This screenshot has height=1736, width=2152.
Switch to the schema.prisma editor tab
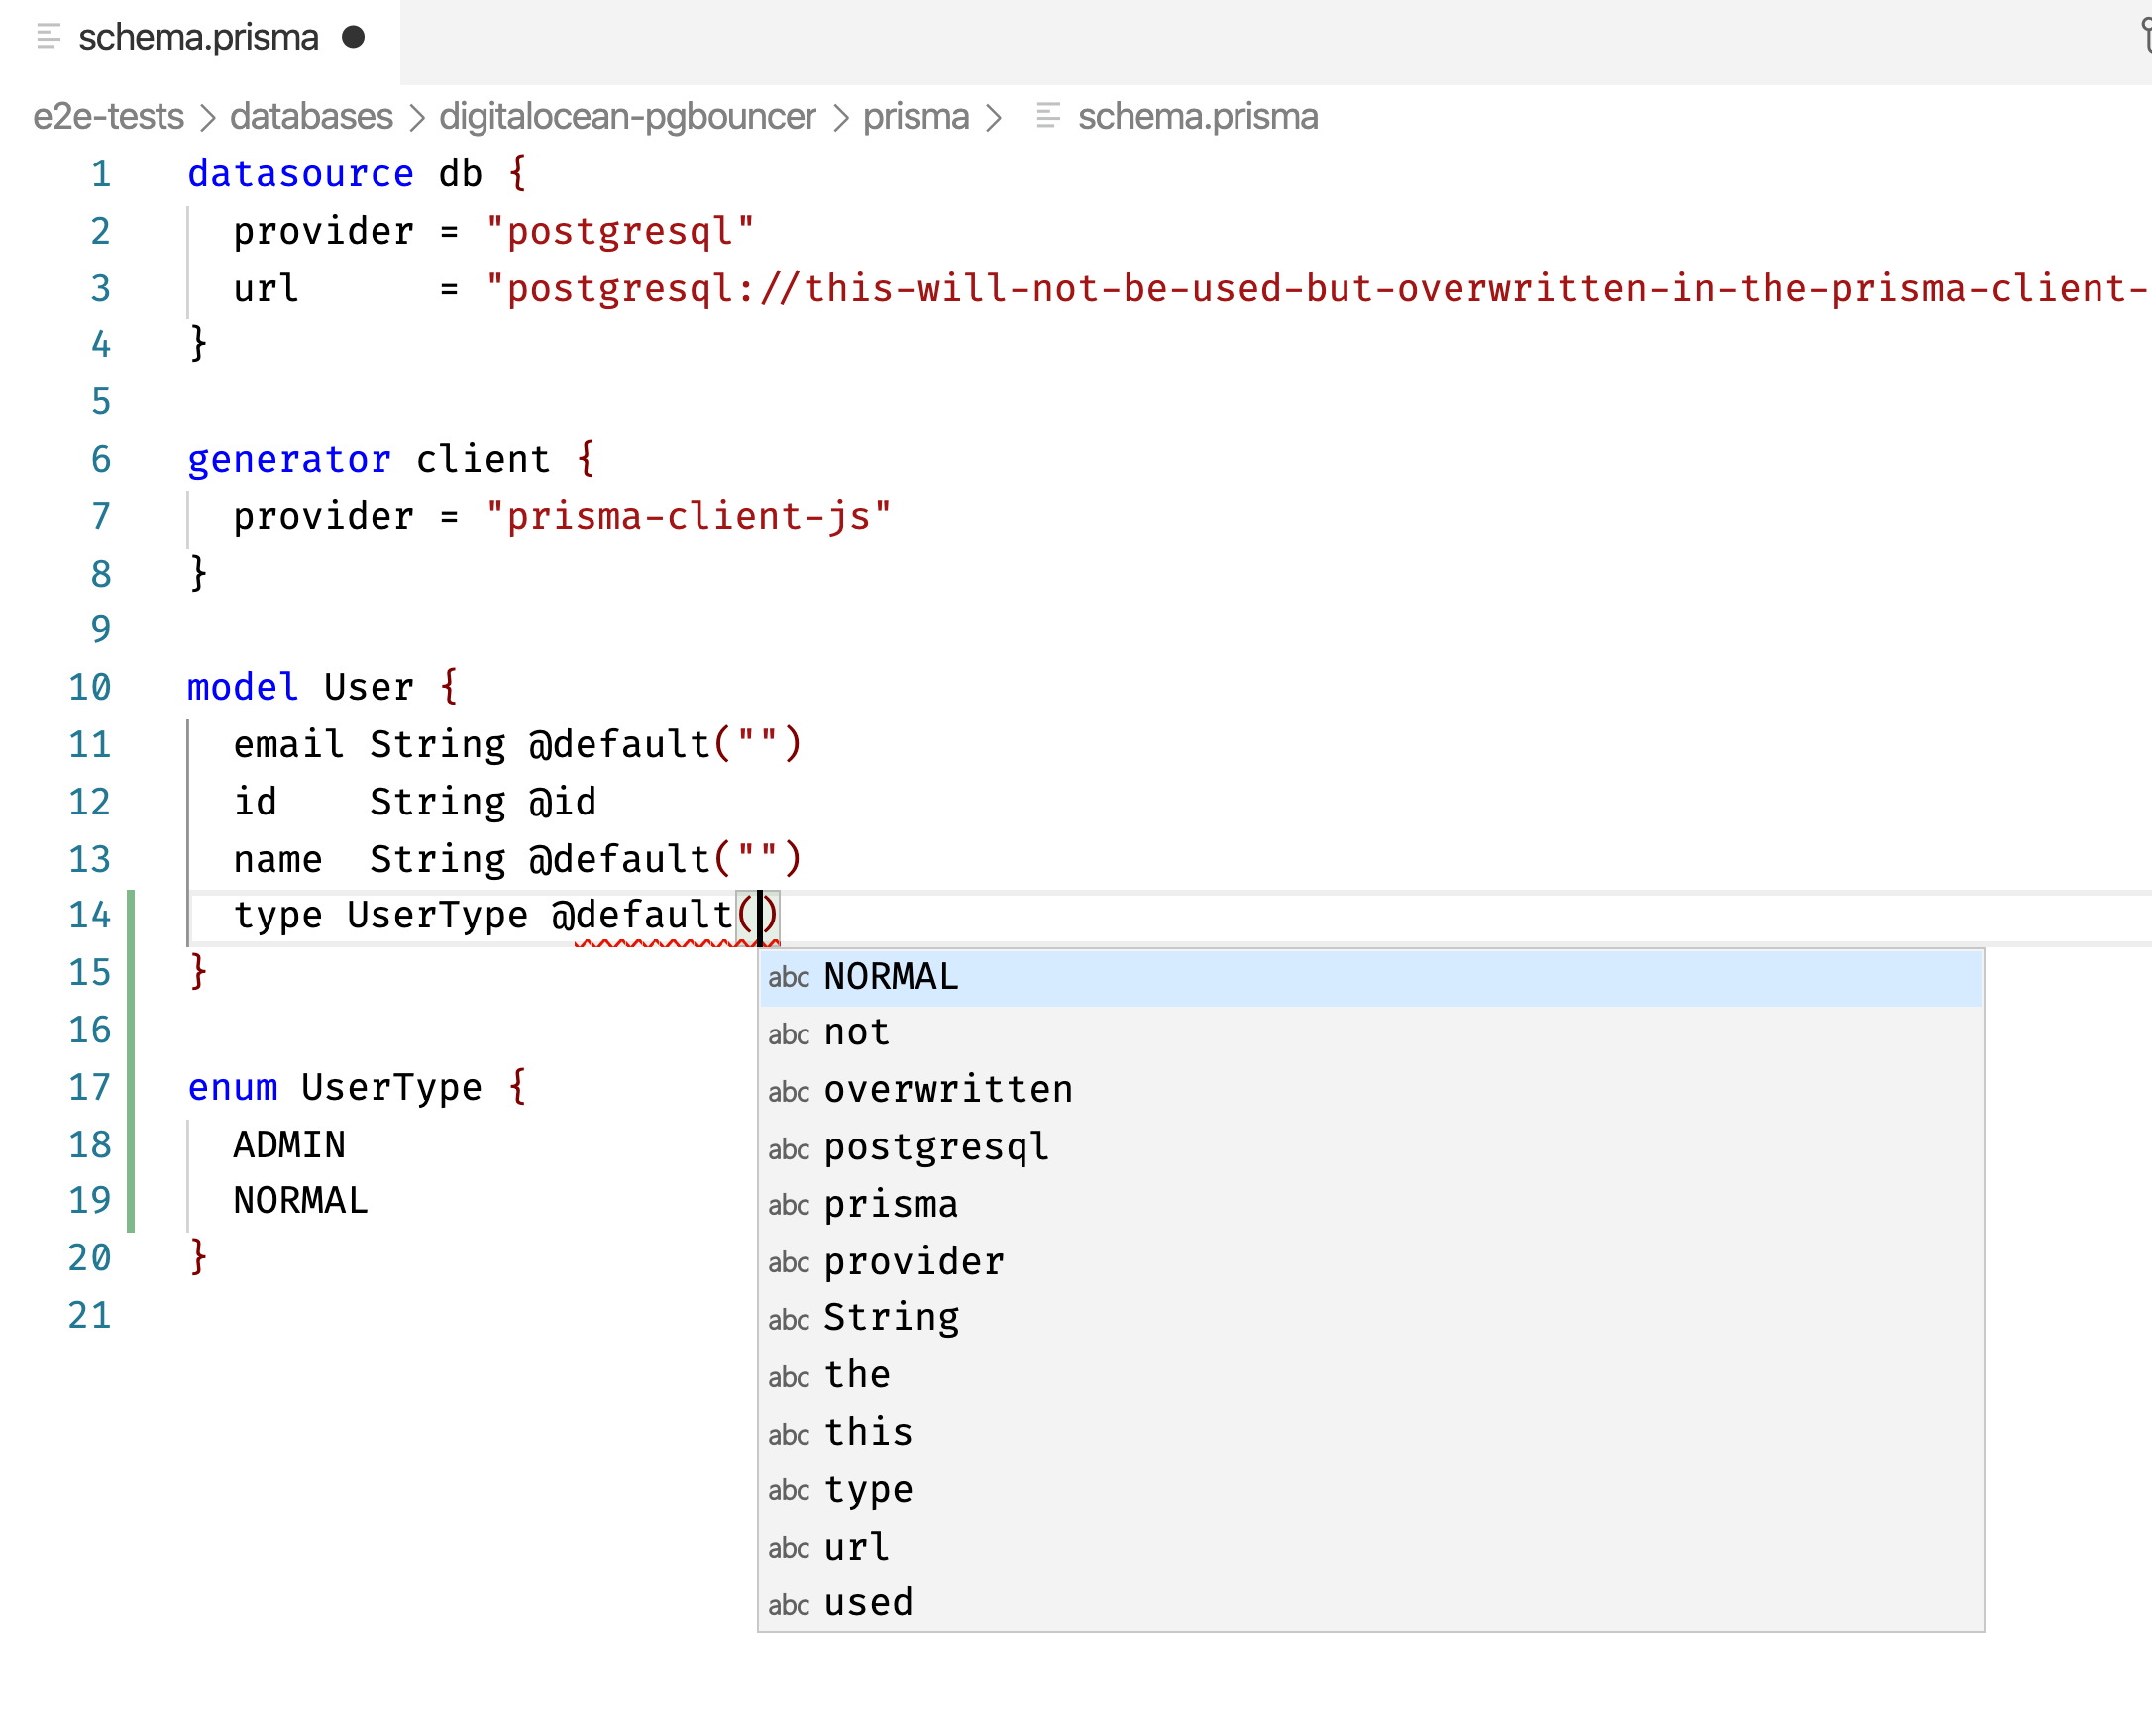click(197, 37)
